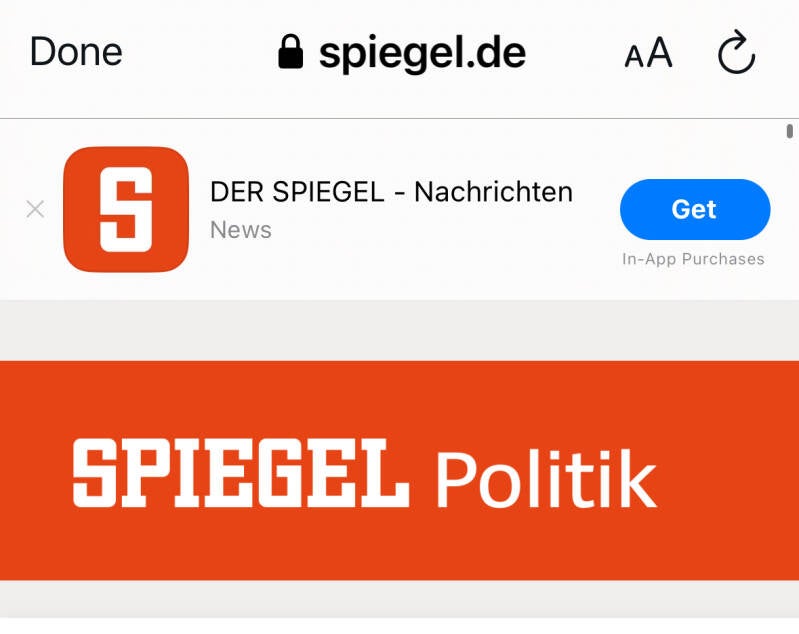Click the padlock security icon
Image resolution: width=799 pixels, height=634 pixels.
point(290,53)
